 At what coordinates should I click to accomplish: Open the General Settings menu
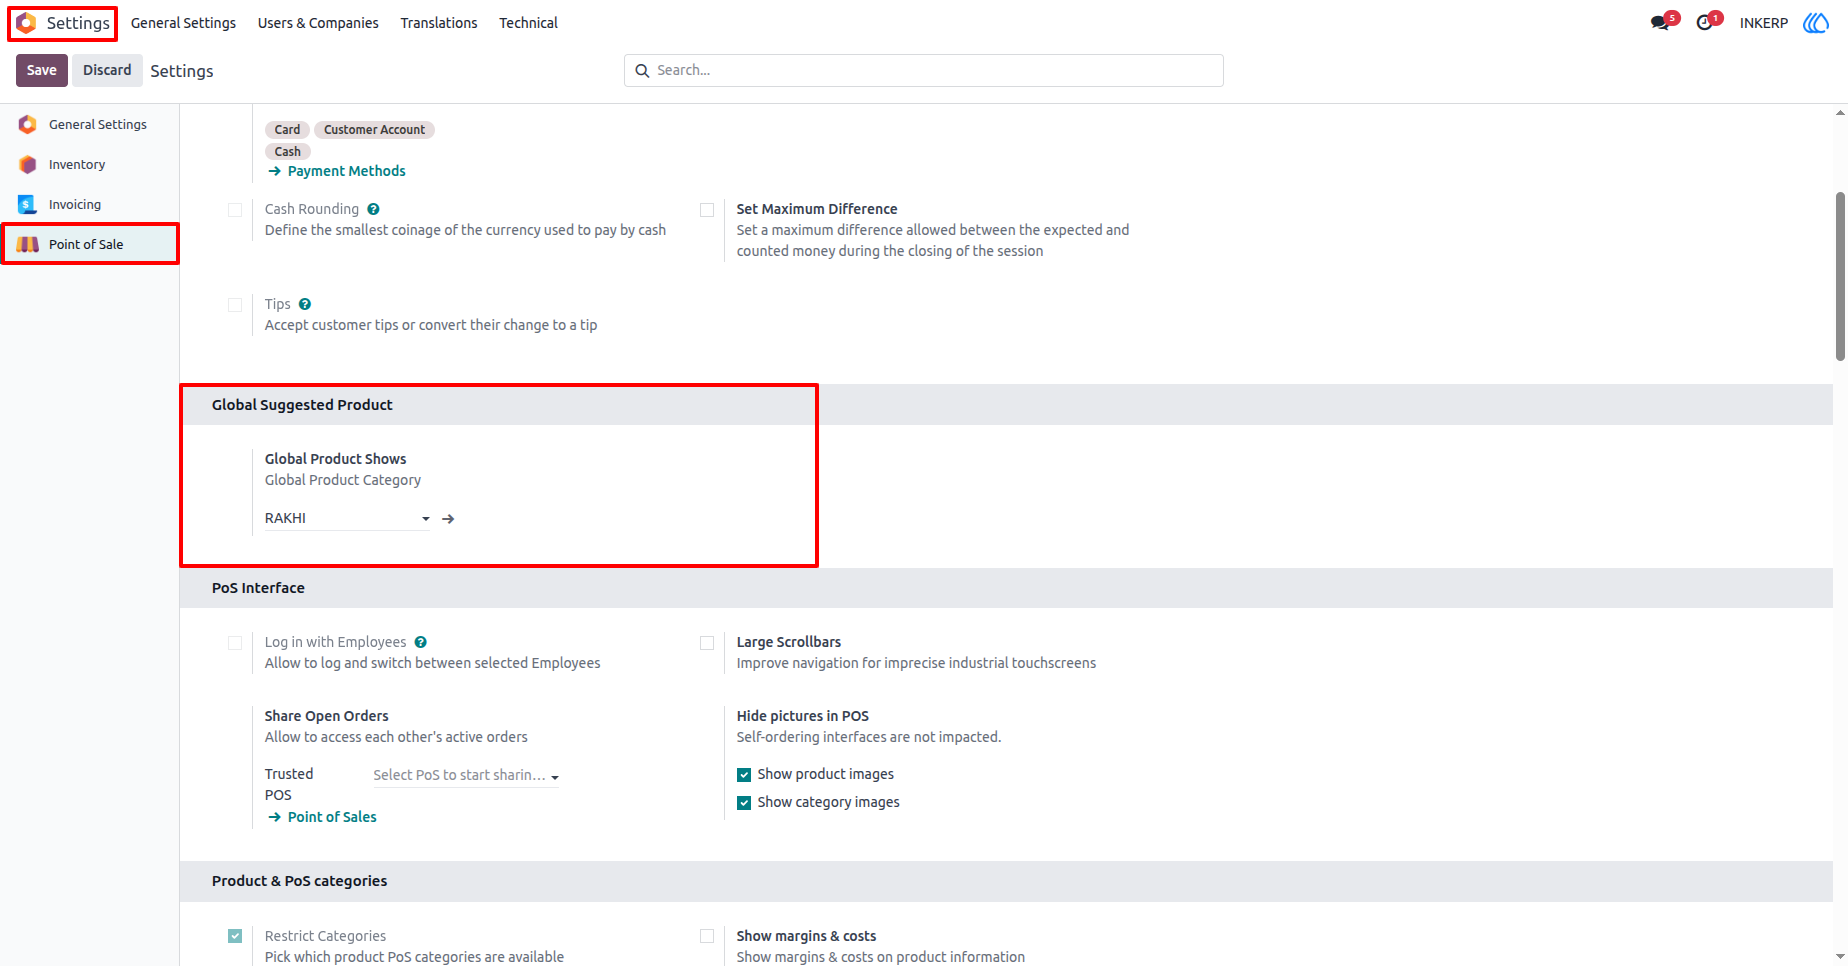click(184, 23)
